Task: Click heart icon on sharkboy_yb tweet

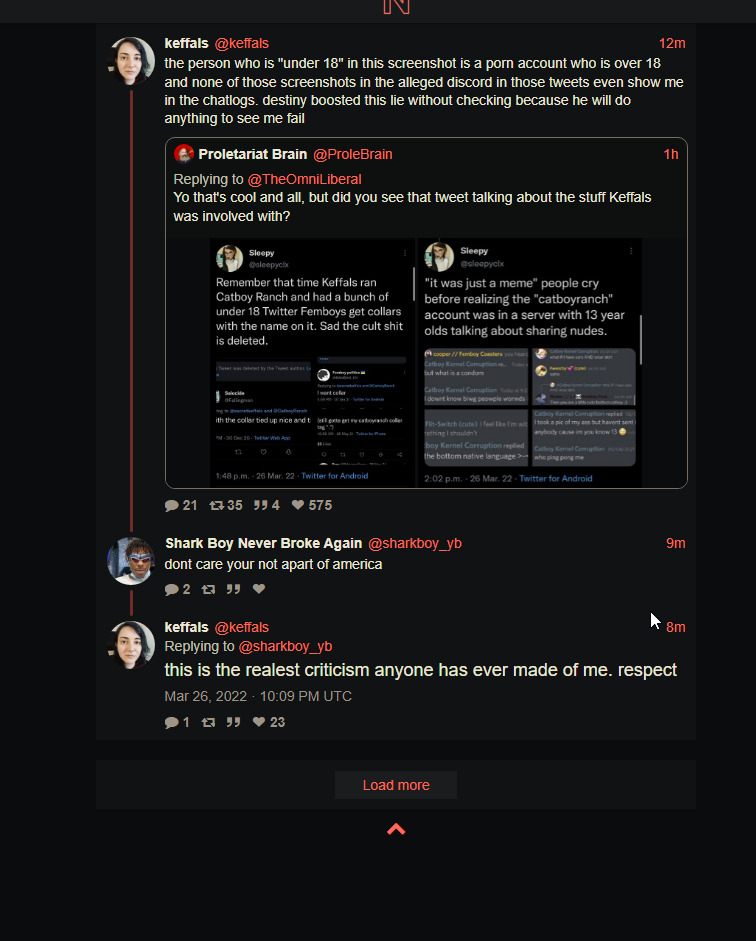Action: click(x=259, y=589)
